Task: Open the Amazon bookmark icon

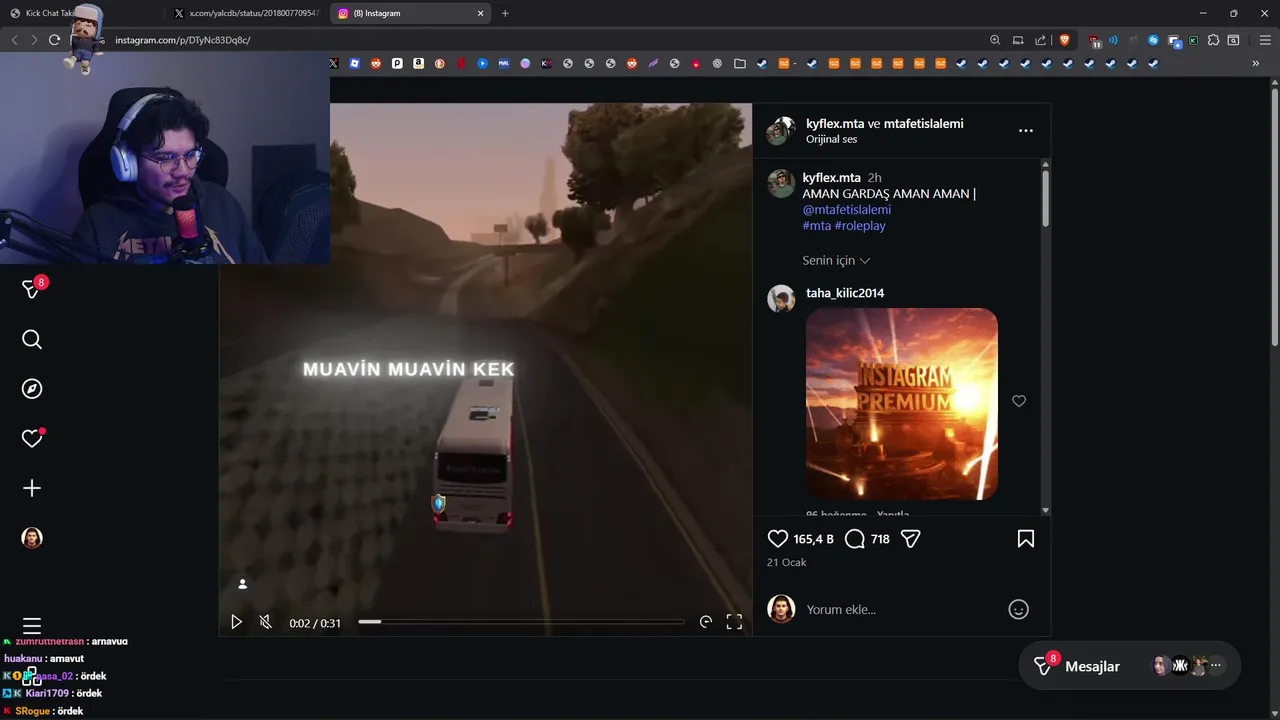Action: [418, 63]
